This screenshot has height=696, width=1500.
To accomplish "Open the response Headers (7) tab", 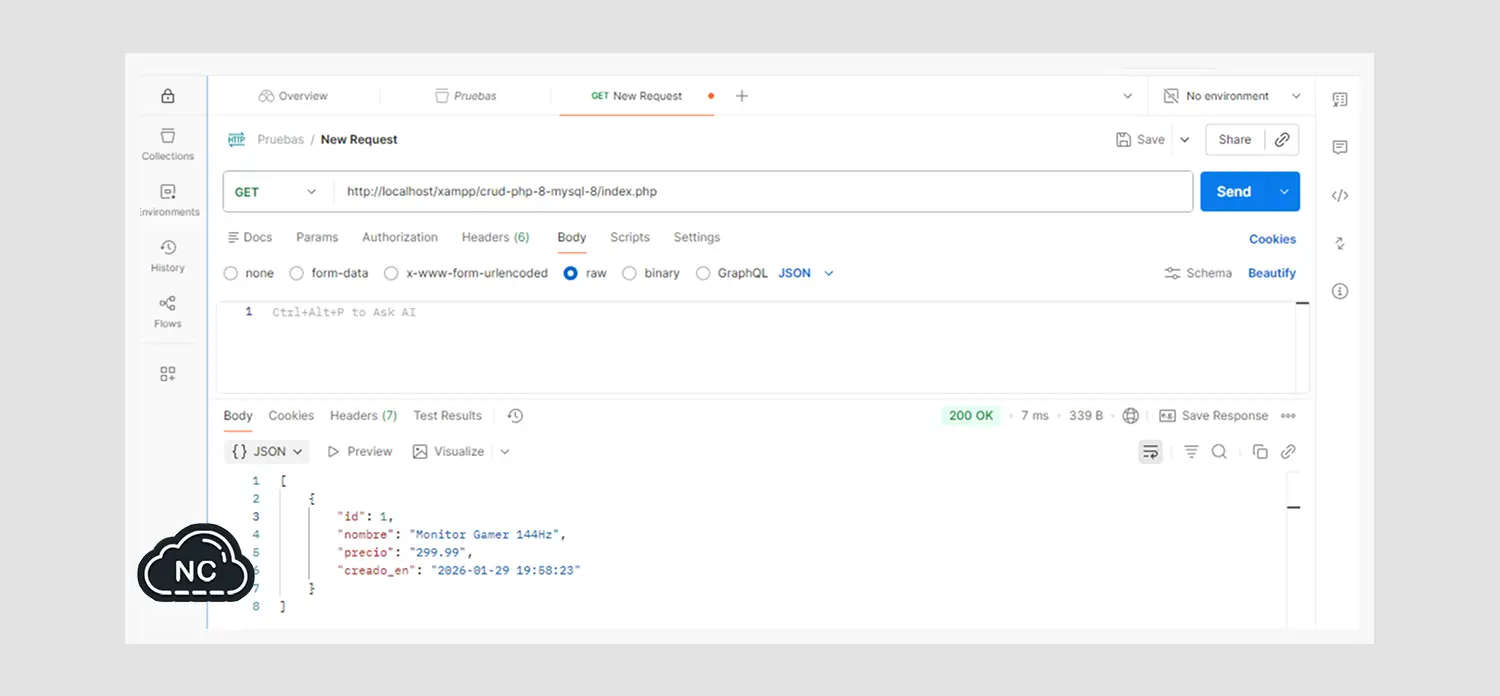I will click(364, 416).
